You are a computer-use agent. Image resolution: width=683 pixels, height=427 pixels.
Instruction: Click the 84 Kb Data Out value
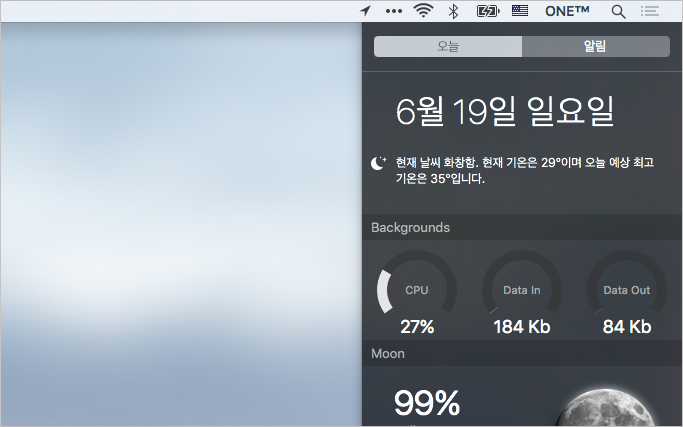tap(627, 327)
